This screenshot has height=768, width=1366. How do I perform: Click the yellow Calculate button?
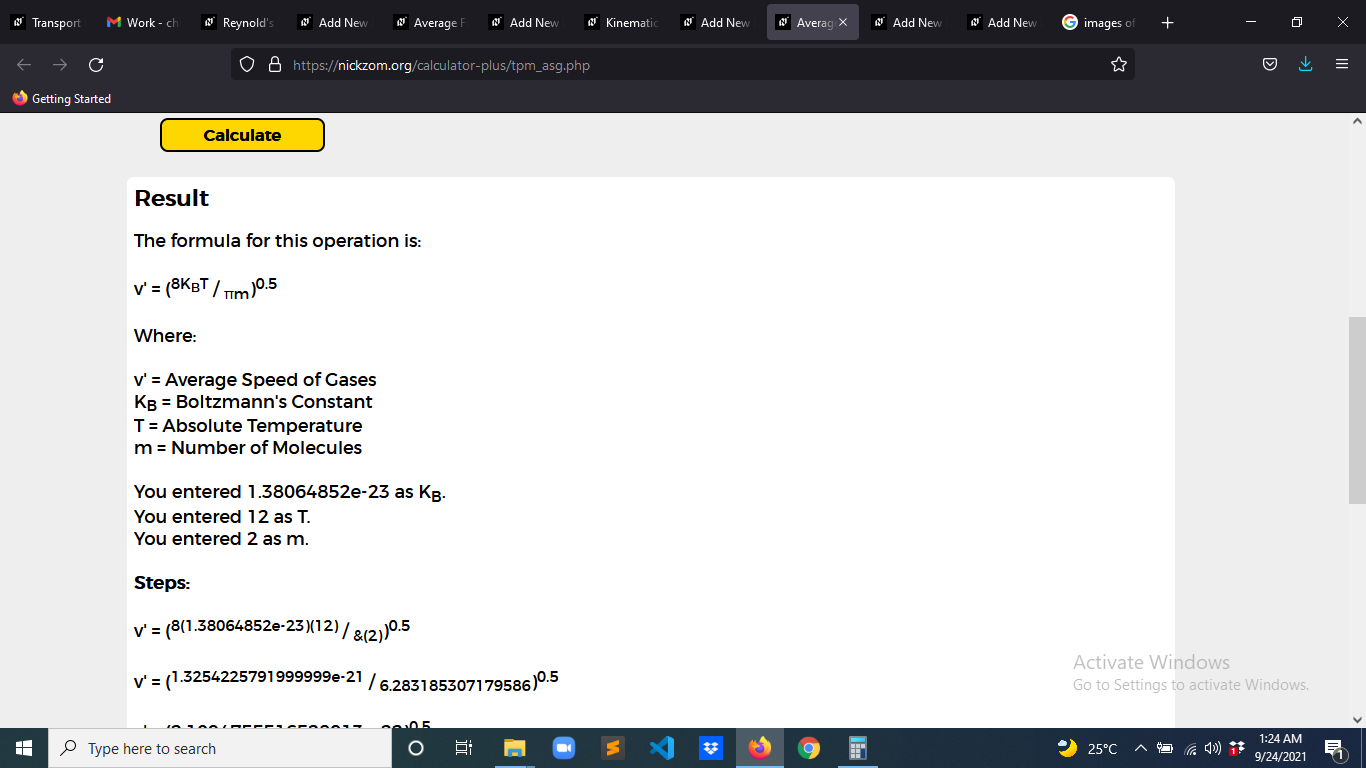(242, 135)
